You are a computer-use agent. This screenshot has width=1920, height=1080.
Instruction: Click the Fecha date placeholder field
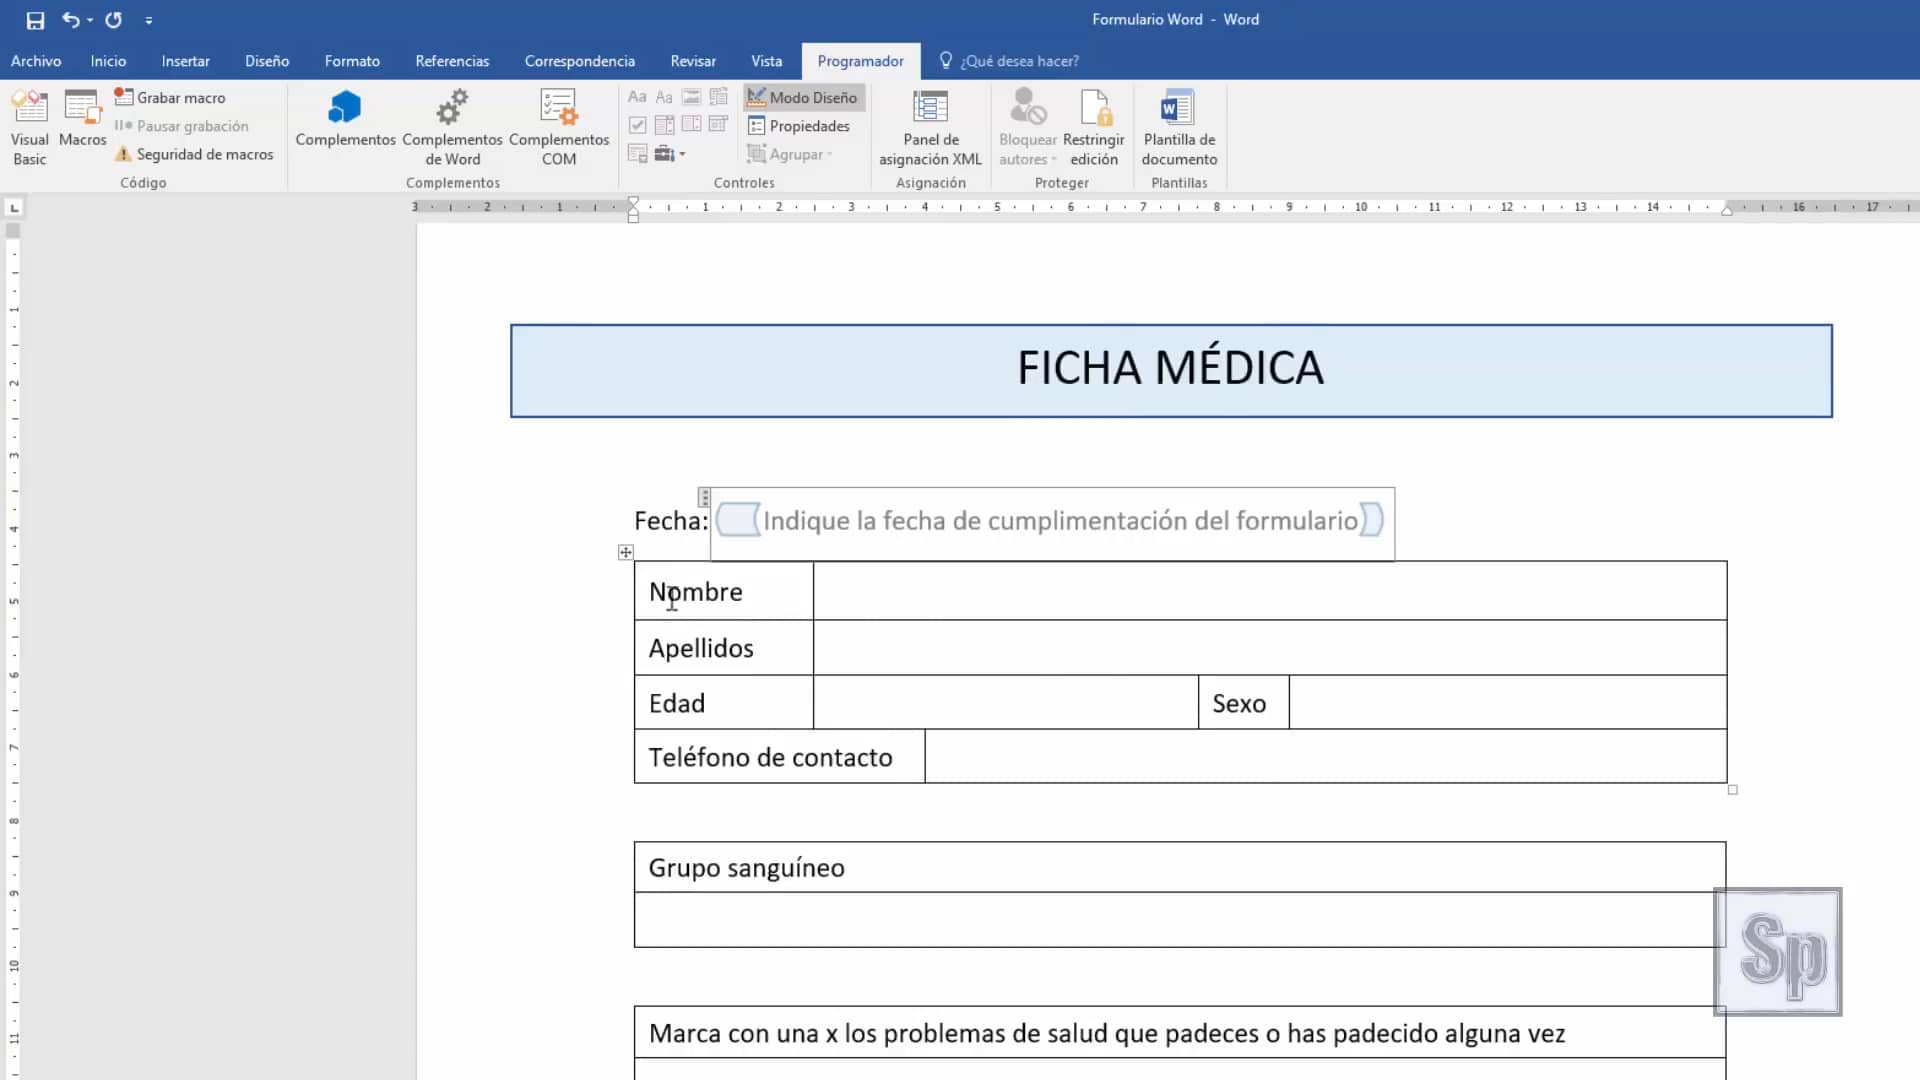[x=1050, y=521]
